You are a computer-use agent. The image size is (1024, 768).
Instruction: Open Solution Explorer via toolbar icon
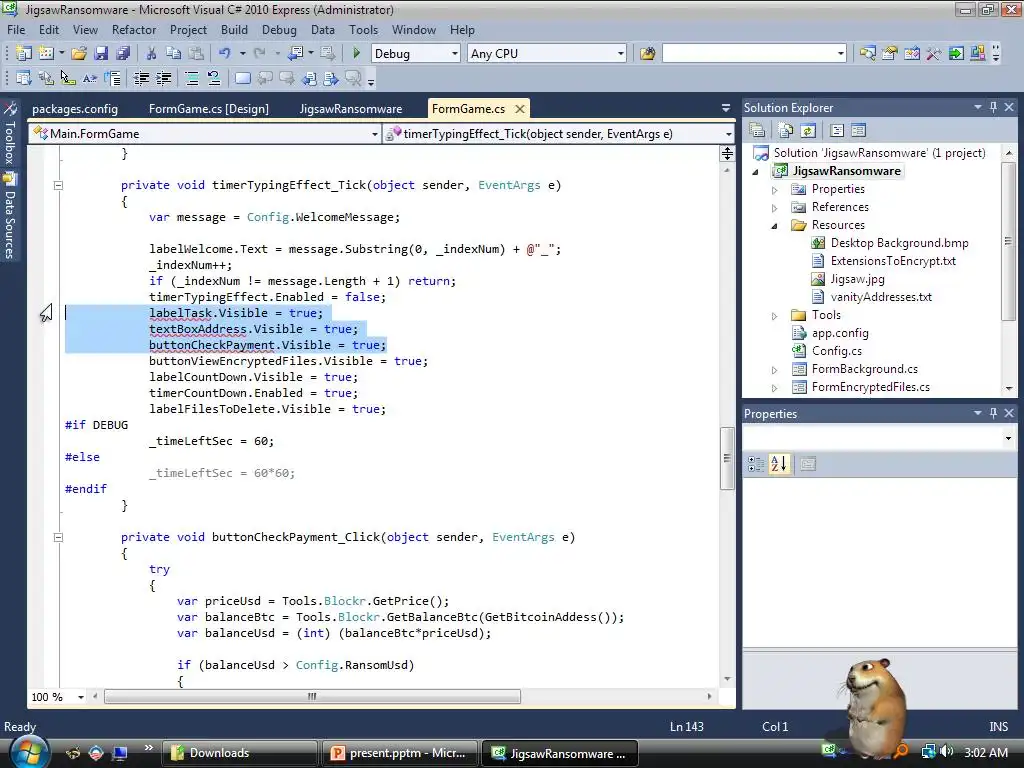tap(867, 54)
